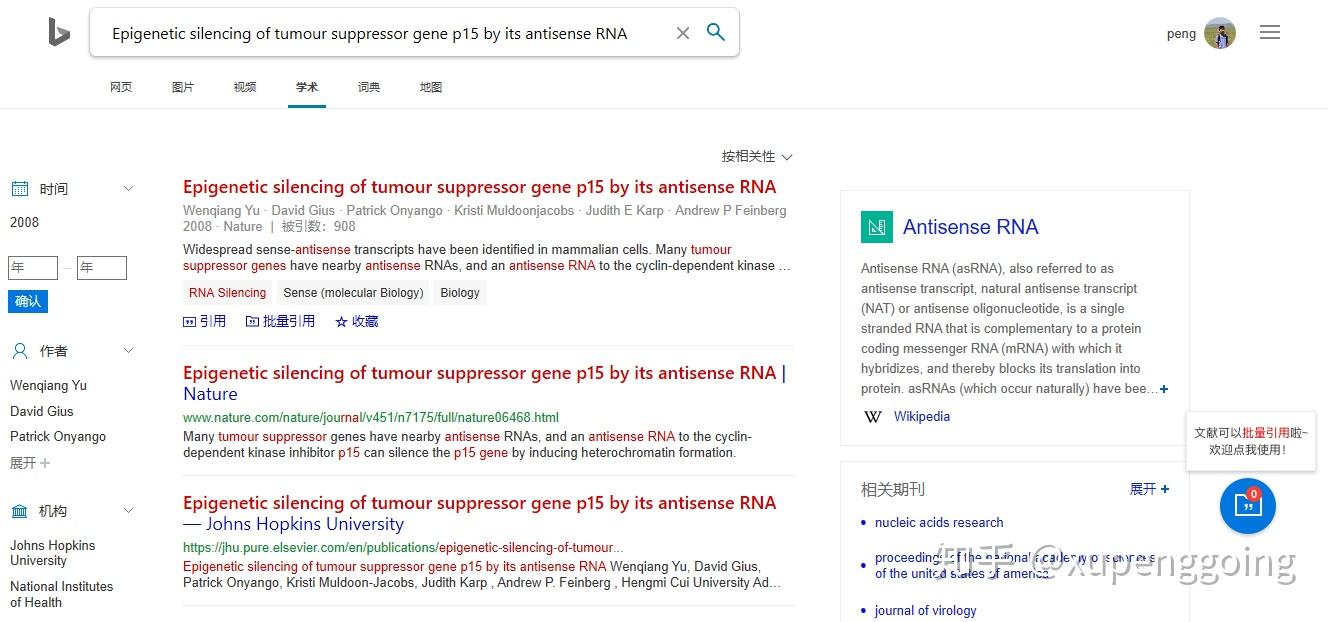1328x622 pixels.
Task: Filter by year 2008
Action: (25, 222)
